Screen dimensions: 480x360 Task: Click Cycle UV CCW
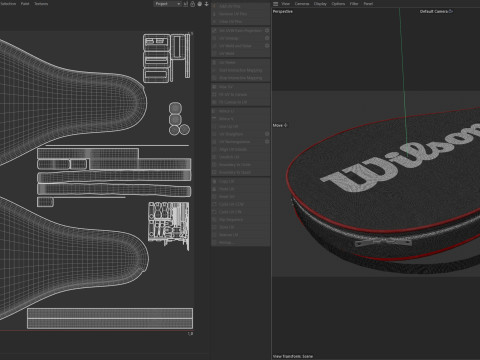(240, 204)
